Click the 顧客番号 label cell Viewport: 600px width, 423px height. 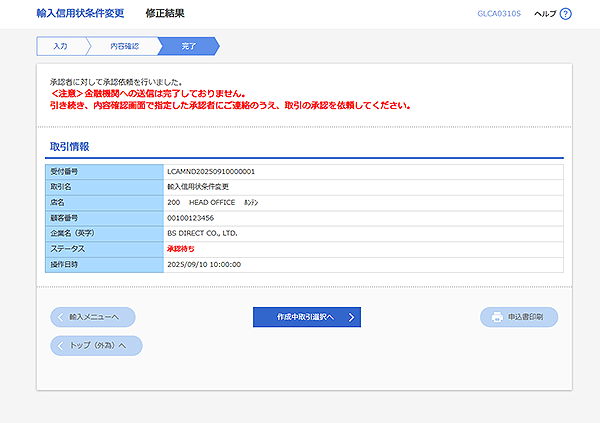[104, 218]
